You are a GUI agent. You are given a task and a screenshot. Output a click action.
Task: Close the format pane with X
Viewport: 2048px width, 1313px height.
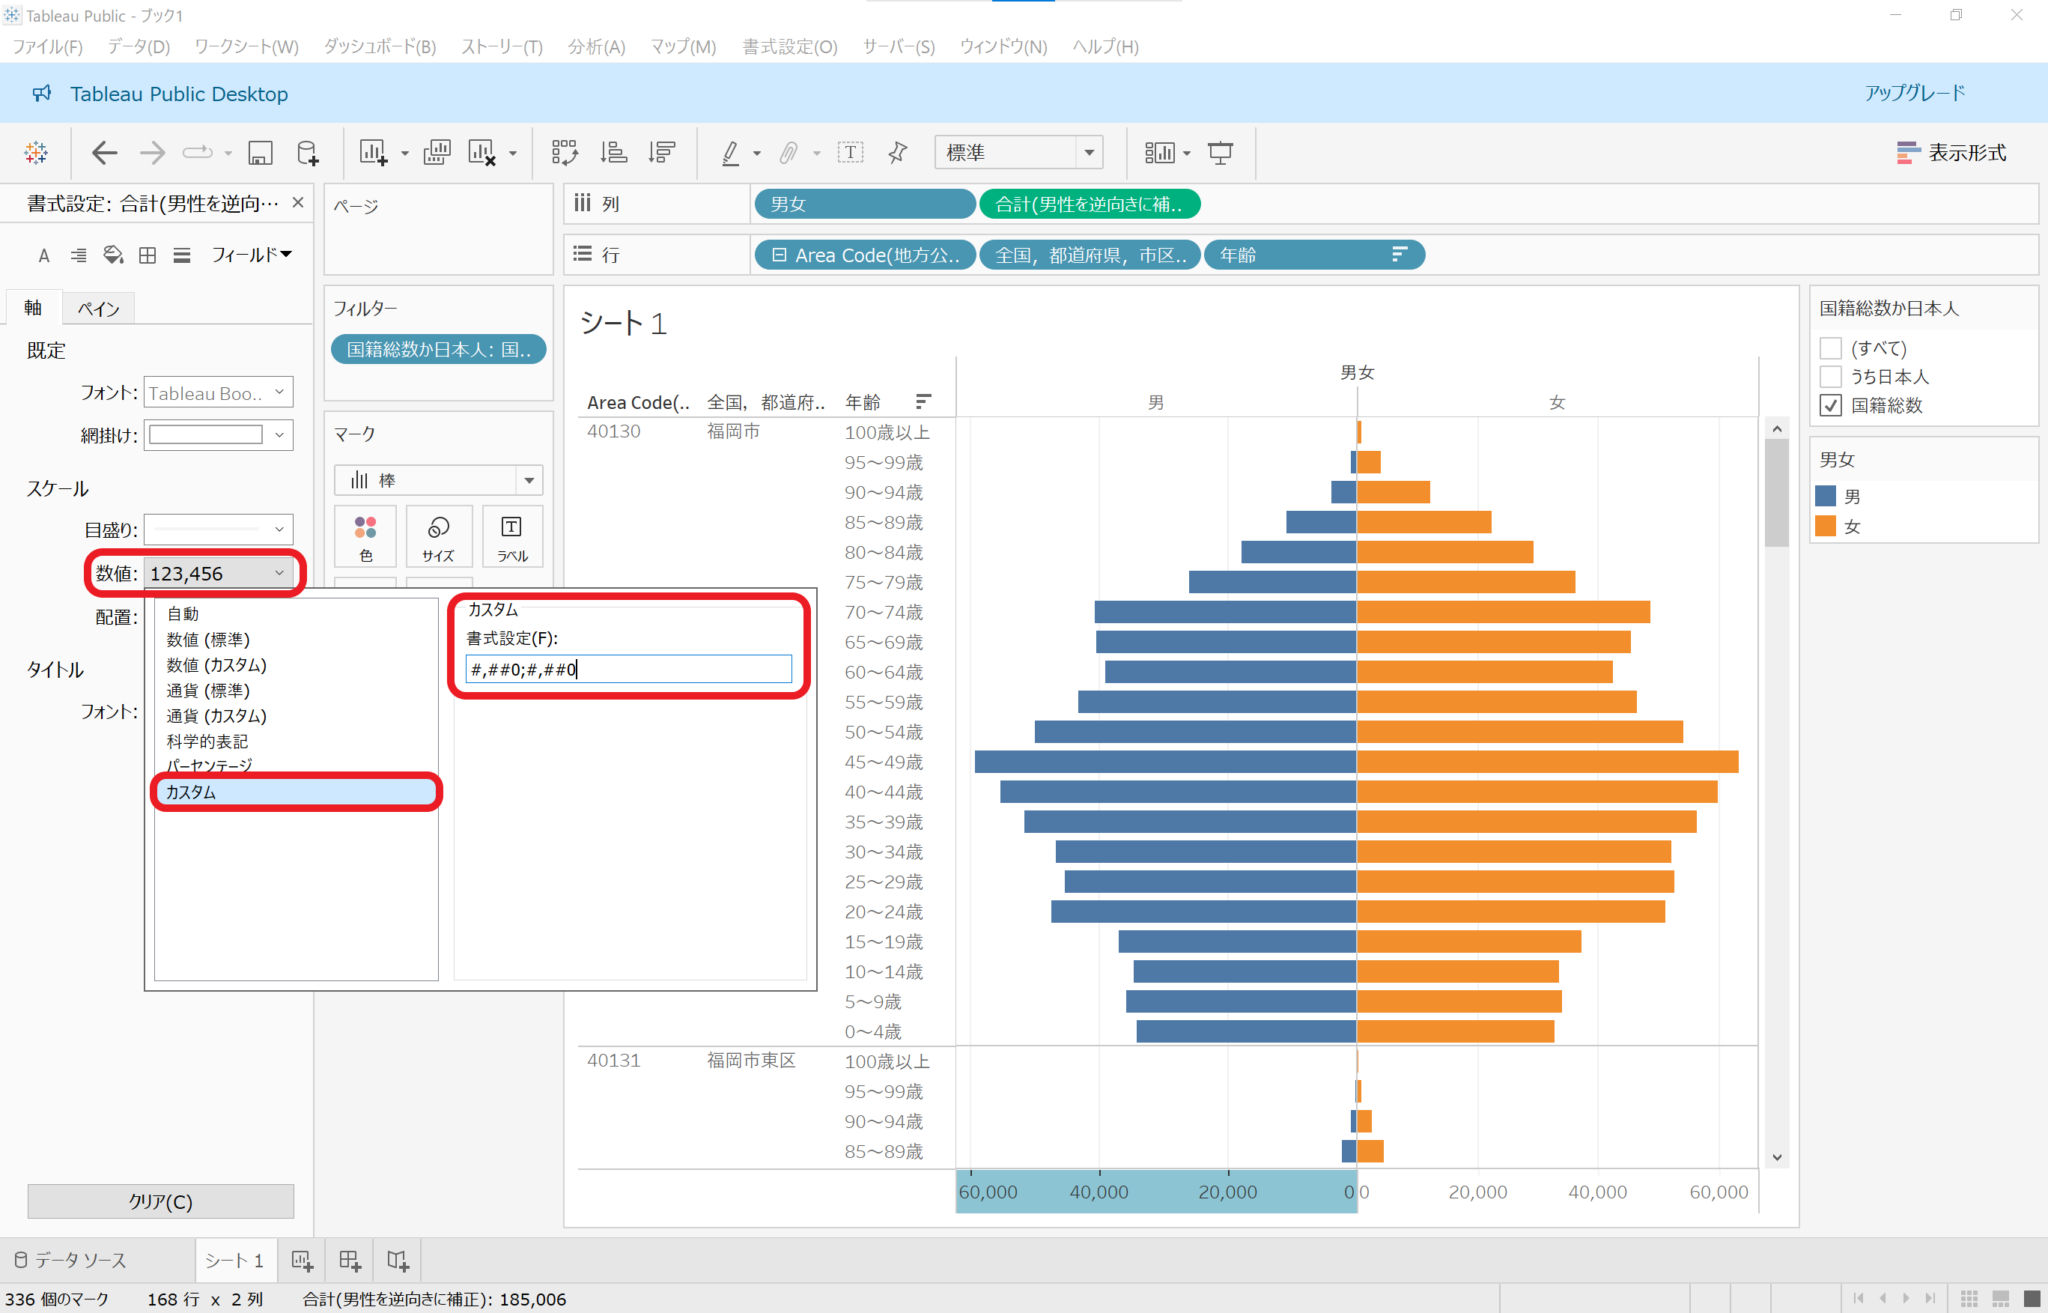click(x=298, y=202)
